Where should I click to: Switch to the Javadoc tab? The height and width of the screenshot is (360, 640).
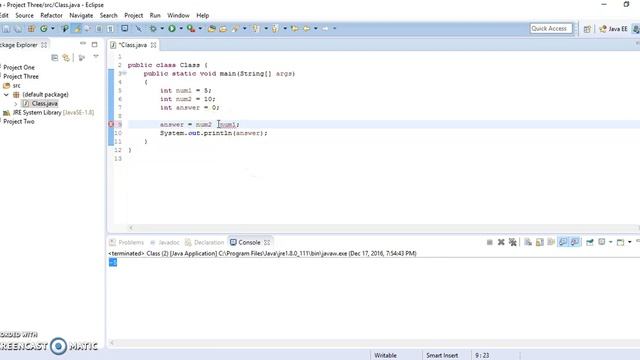point(165,242)
